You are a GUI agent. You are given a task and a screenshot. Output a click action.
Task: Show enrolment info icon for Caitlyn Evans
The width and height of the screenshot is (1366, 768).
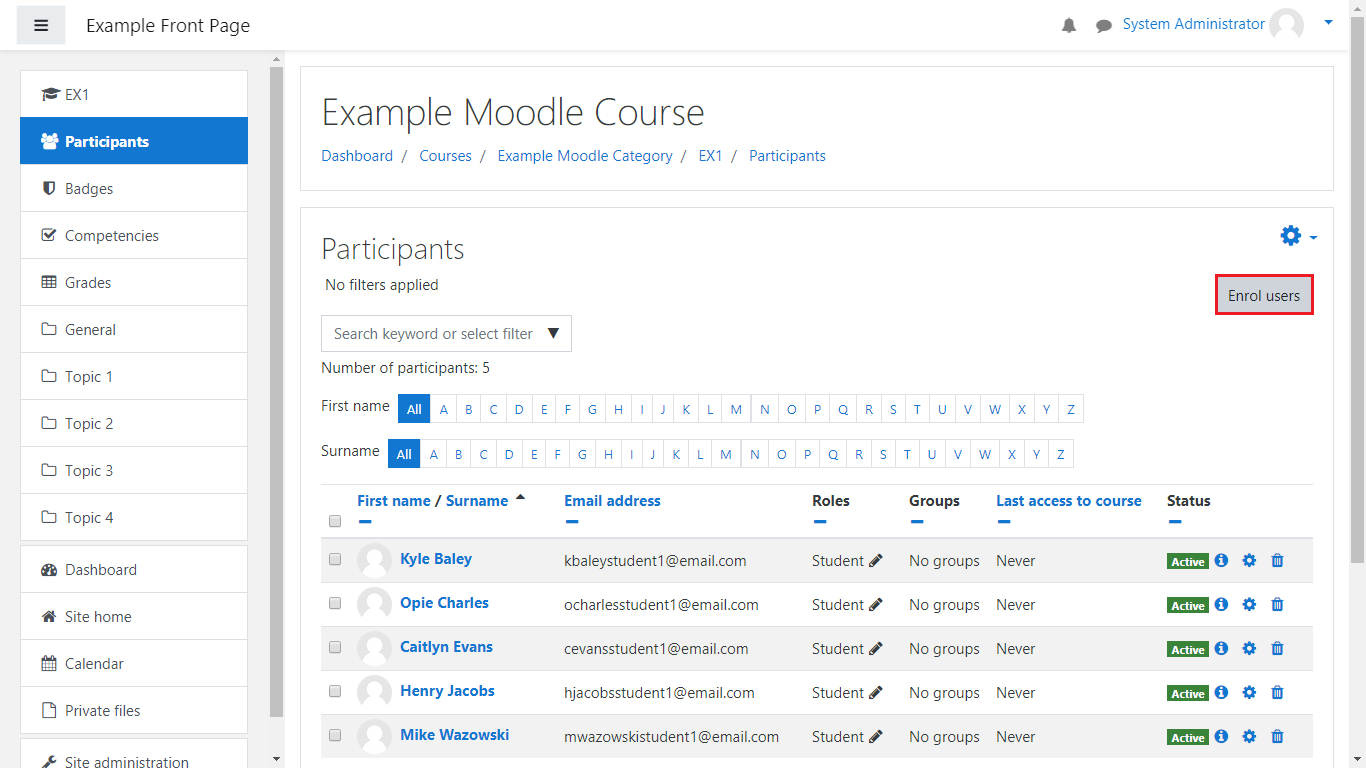click(1221, 649)
